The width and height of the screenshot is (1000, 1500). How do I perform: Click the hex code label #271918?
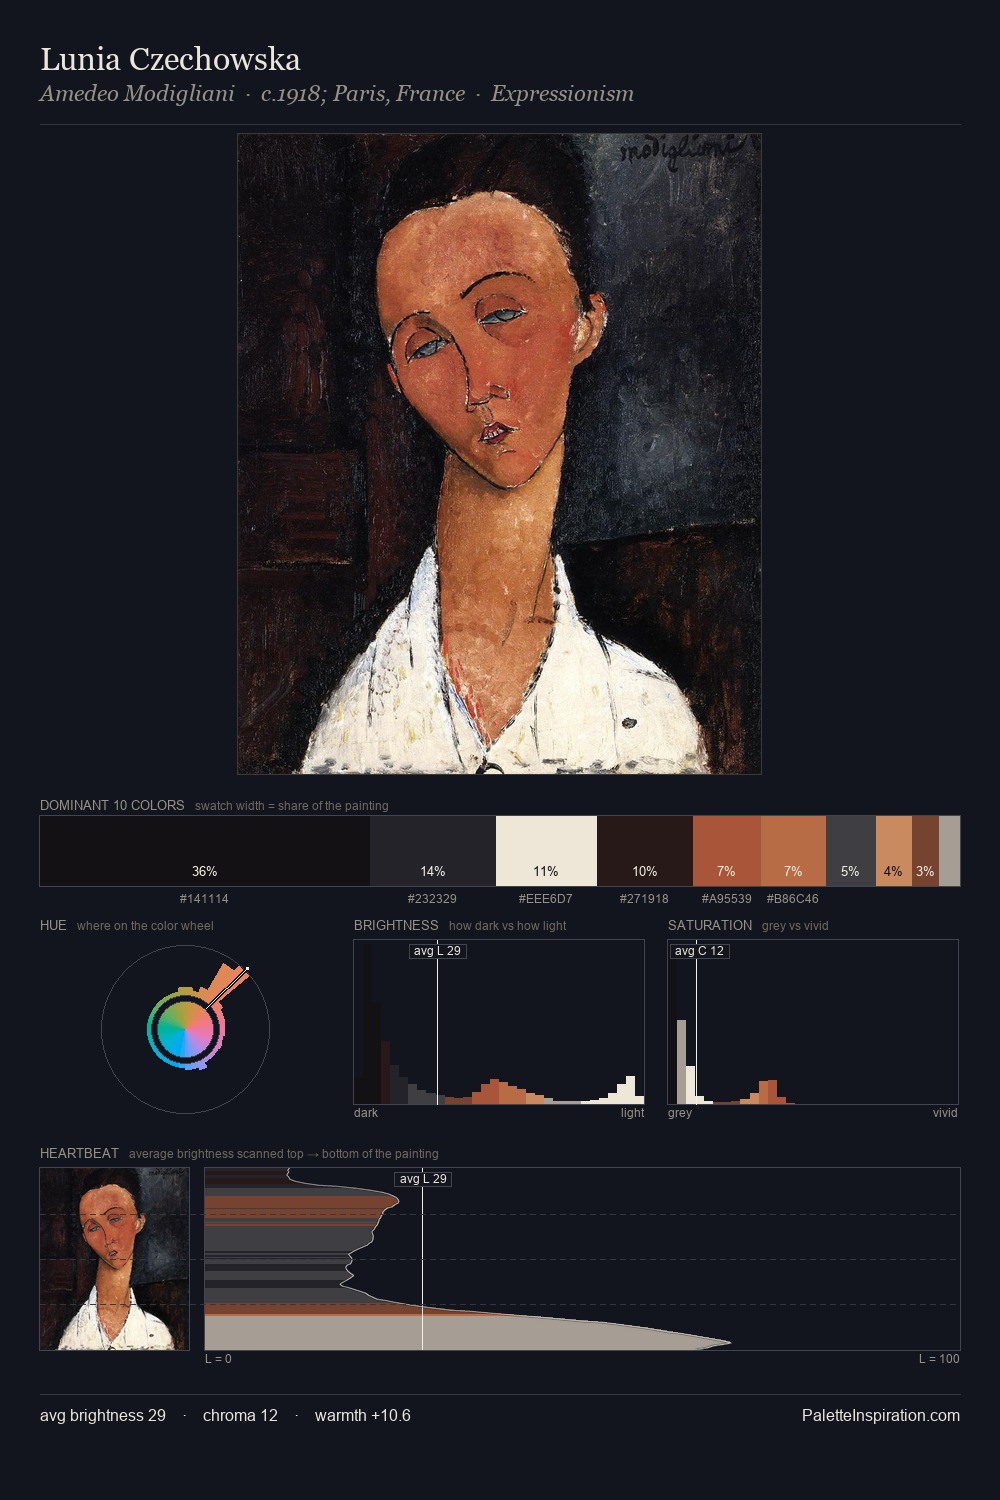644,899
